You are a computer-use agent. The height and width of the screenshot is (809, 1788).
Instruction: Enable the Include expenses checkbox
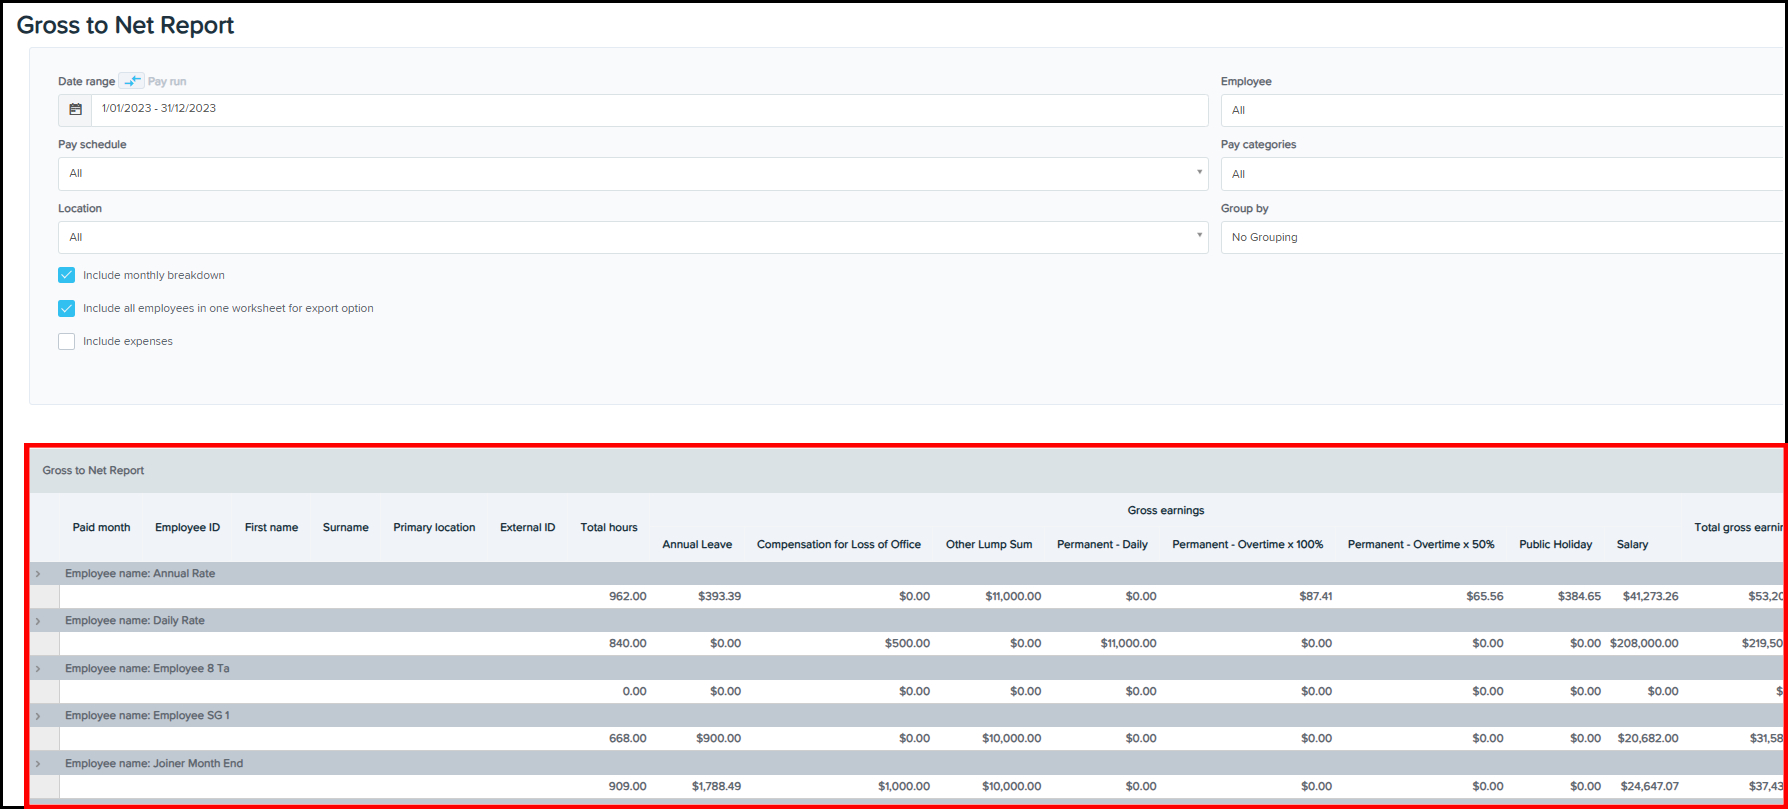[x=67, y=341]
